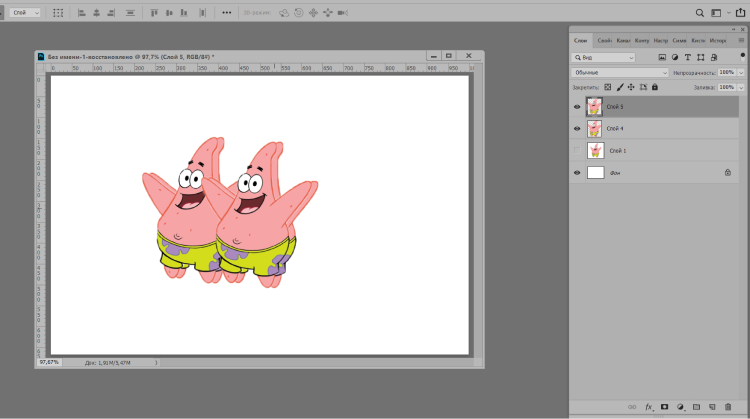Viewport: 750px width, 419px height.
Task: Switch to Контуры paths tab
Action: [641, 41]
